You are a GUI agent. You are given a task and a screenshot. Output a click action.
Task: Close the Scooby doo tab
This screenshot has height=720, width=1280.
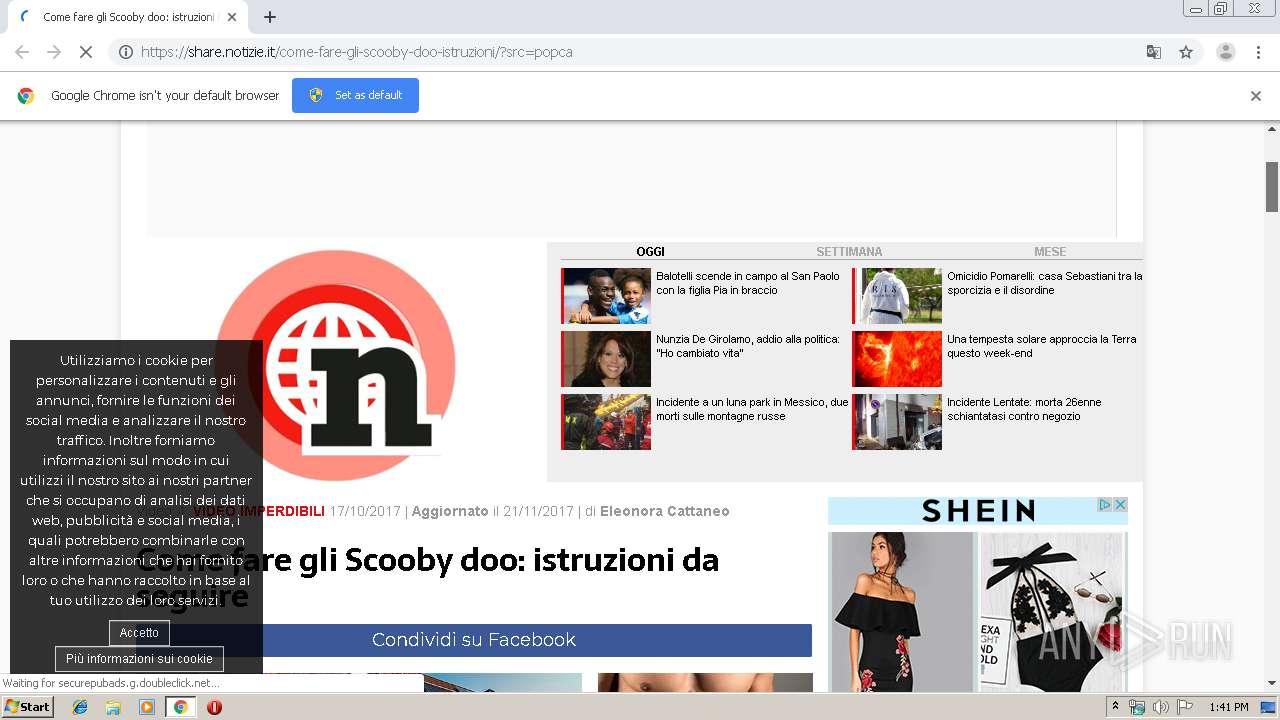pos(232,17)
